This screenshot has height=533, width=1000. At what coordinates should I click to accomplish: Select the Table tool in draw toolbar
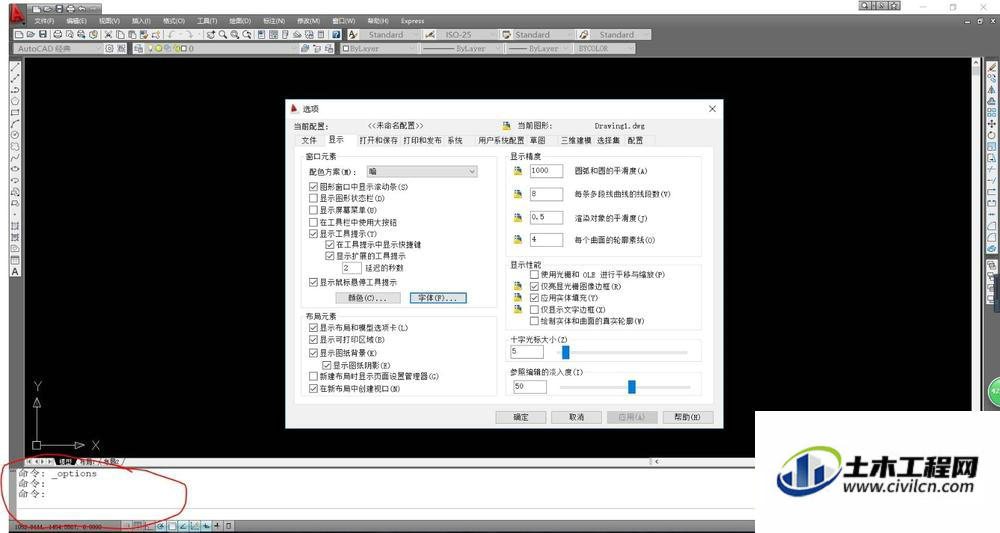[15, 260]
